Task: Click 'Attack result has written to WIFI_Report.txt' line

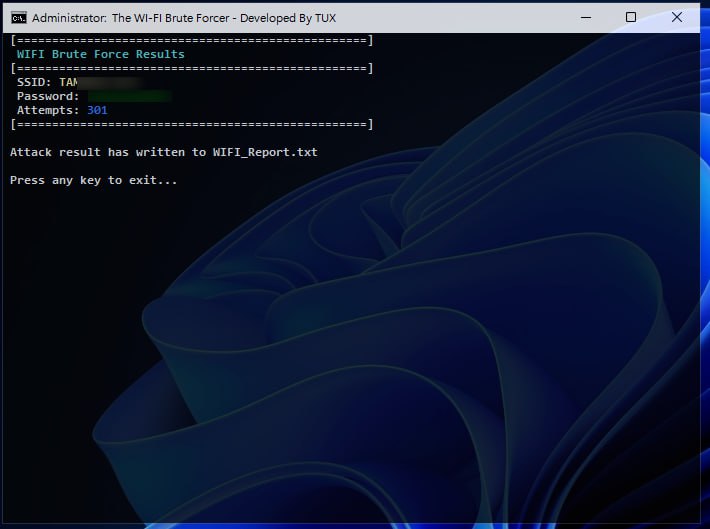Action: 164,152
